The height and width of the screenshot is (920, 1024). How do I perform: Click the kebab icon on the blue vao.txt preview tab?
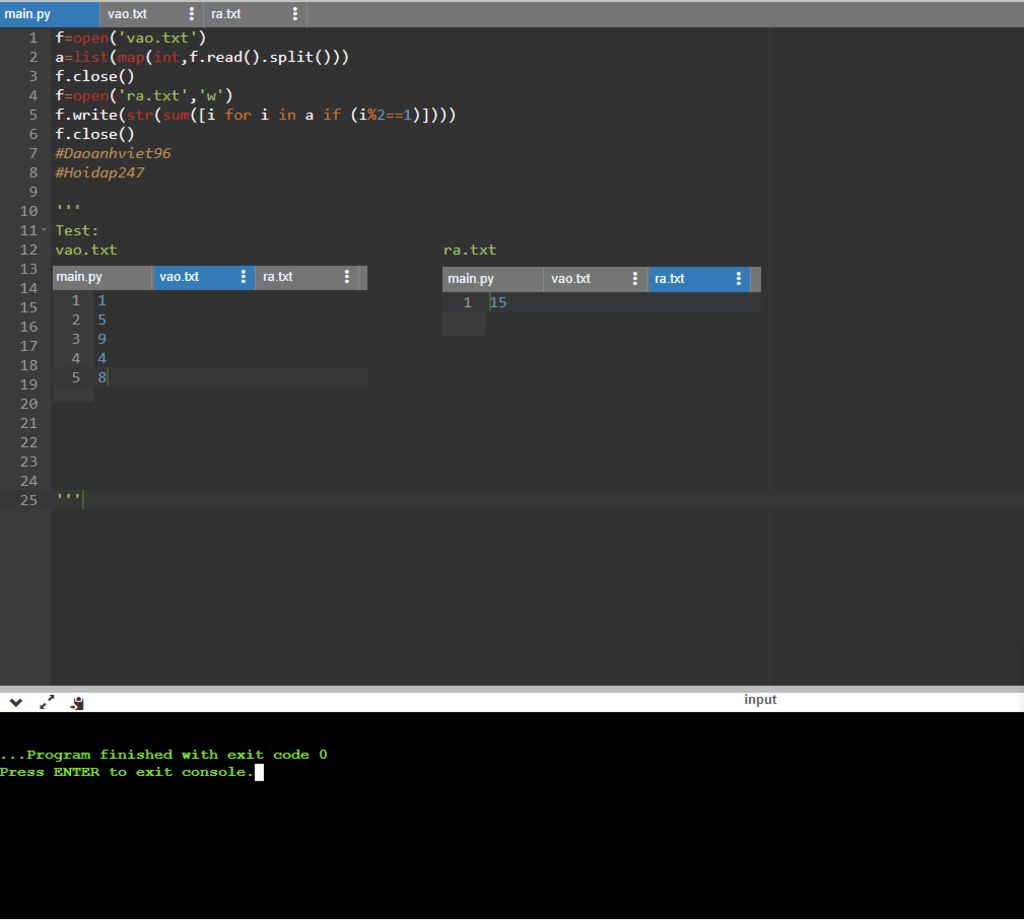[243, 277]
